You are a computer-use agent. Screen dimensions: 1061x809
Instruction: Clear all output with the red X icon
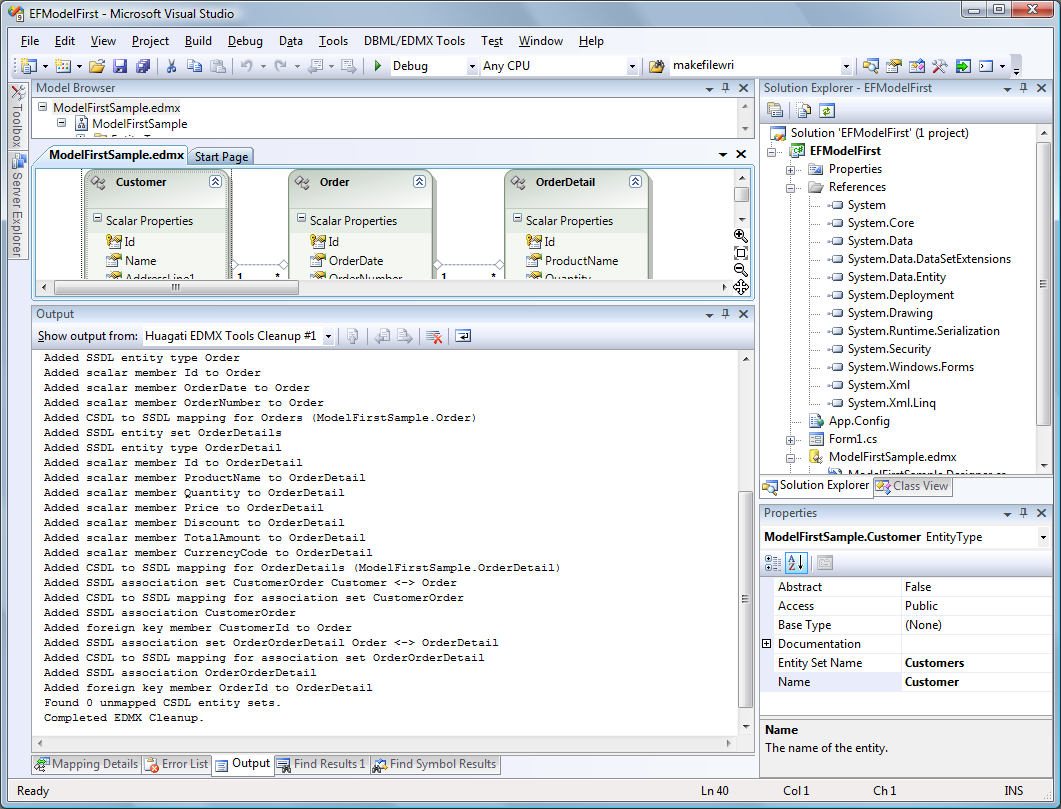point(434,336)
